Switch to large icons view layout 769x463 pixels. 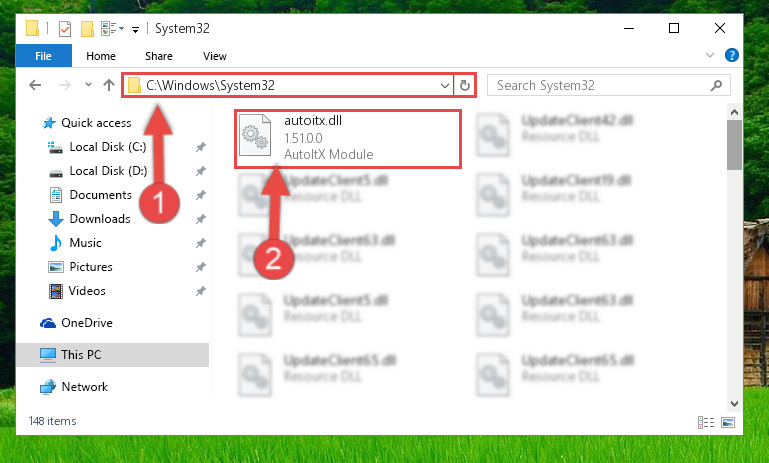click(728, 422)
